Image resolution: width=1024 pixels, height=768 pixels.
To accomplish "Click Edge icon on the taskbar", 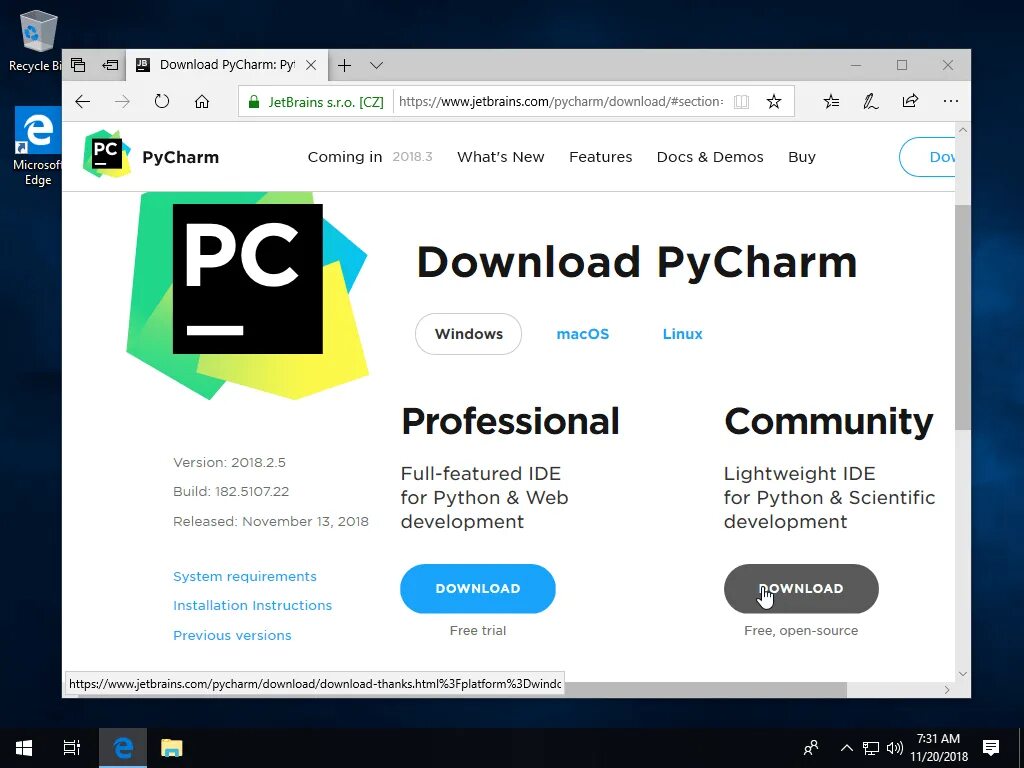I will coord(123,748).
